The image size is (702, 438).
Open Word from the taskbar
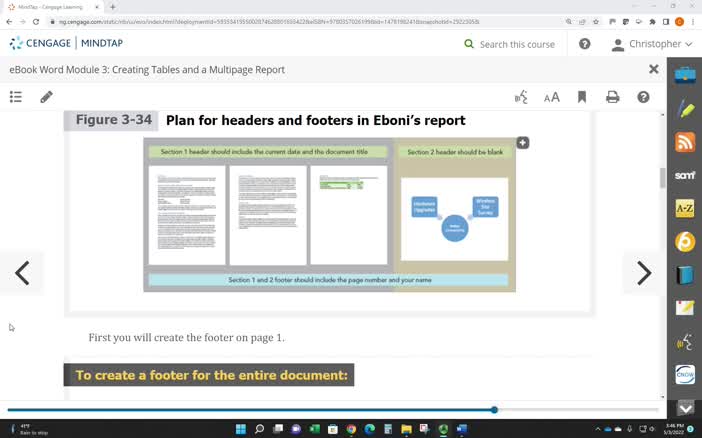click(x=462, y=429)
